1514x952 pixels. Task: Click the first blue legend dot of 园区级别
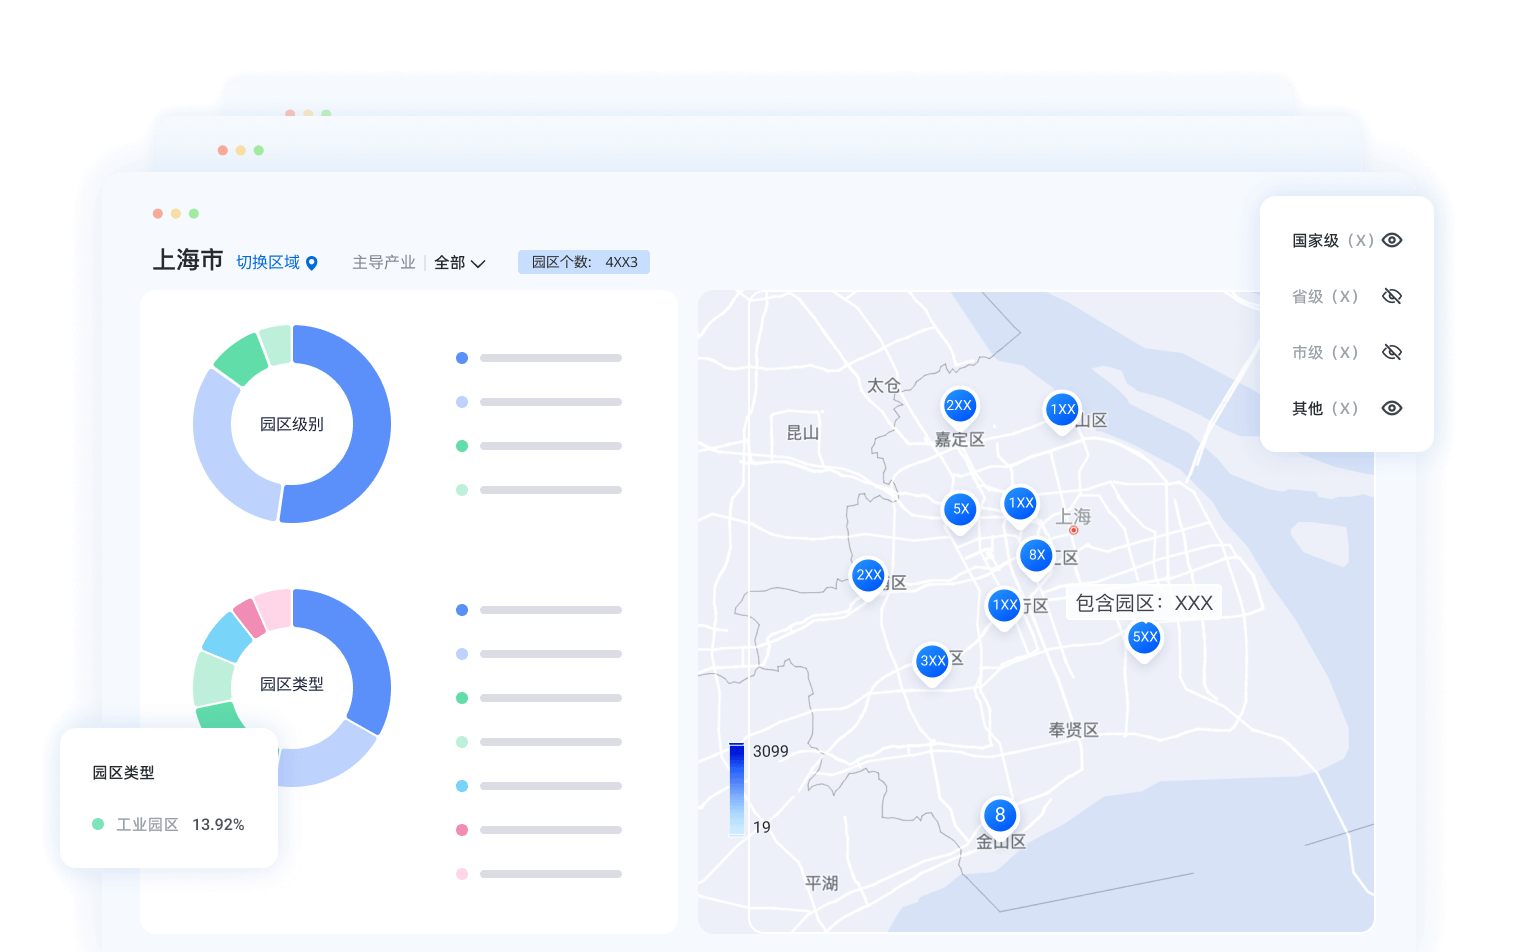click(462, 358)
